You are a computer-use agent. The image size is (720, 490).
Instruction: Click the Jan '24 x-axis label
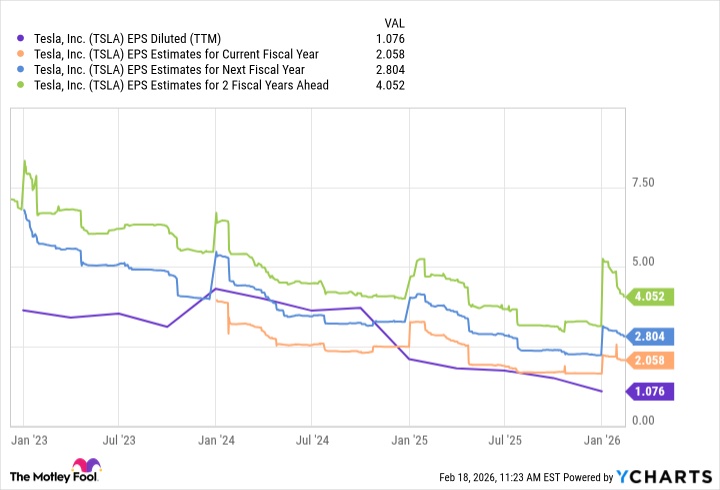[x=216, y=438]
